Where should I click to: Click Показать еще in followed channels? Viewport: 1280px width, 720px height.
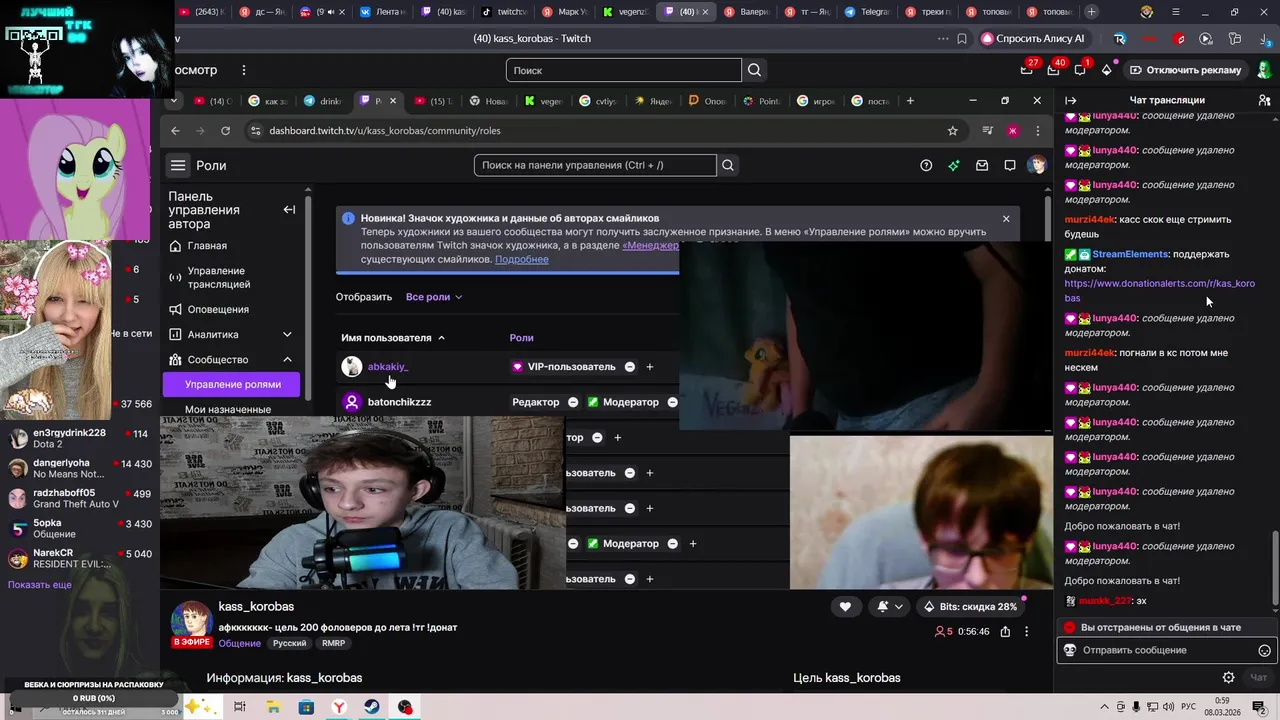[40, 585]
